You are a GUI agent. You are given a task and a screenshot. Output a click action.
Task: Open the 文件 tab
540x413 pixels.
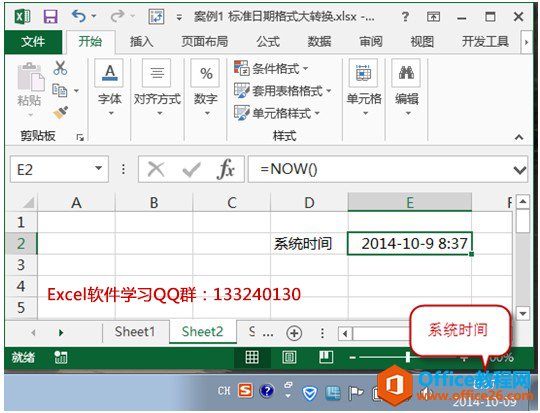point(33,42)
